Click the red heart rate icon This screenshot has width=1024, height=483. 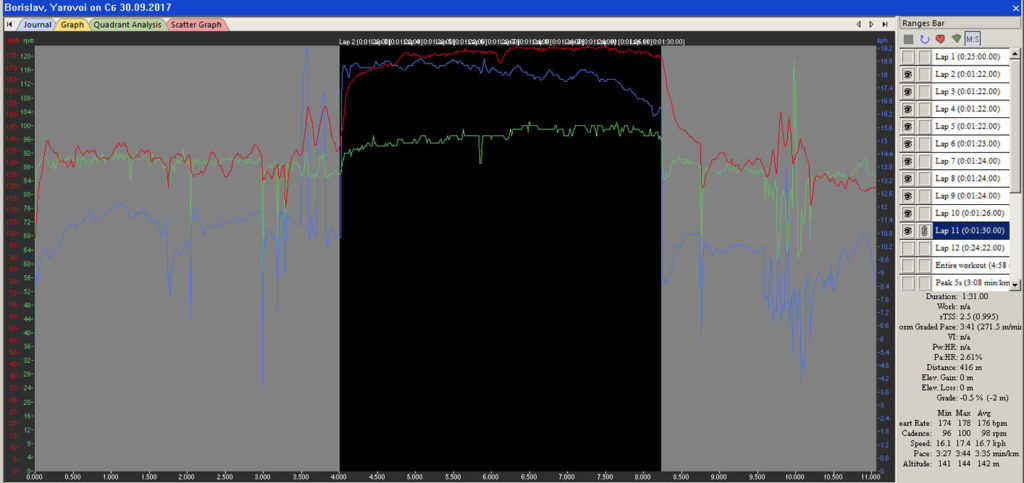[x=940, y=39]
